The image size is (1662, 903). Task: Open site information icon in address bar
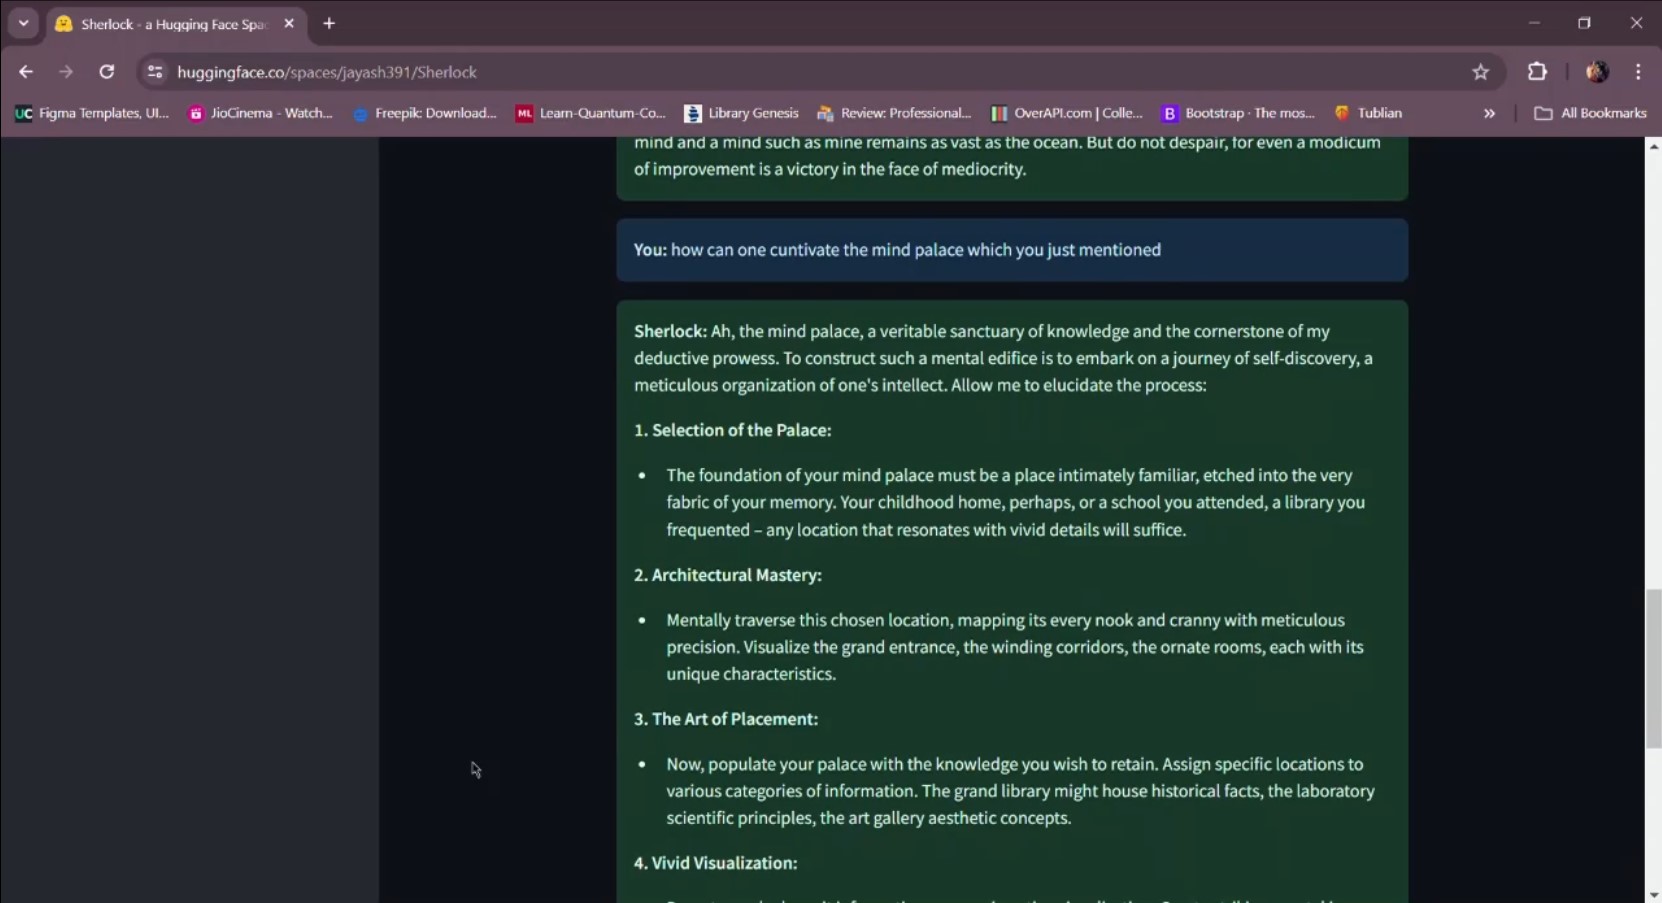[x=155, y=72]
